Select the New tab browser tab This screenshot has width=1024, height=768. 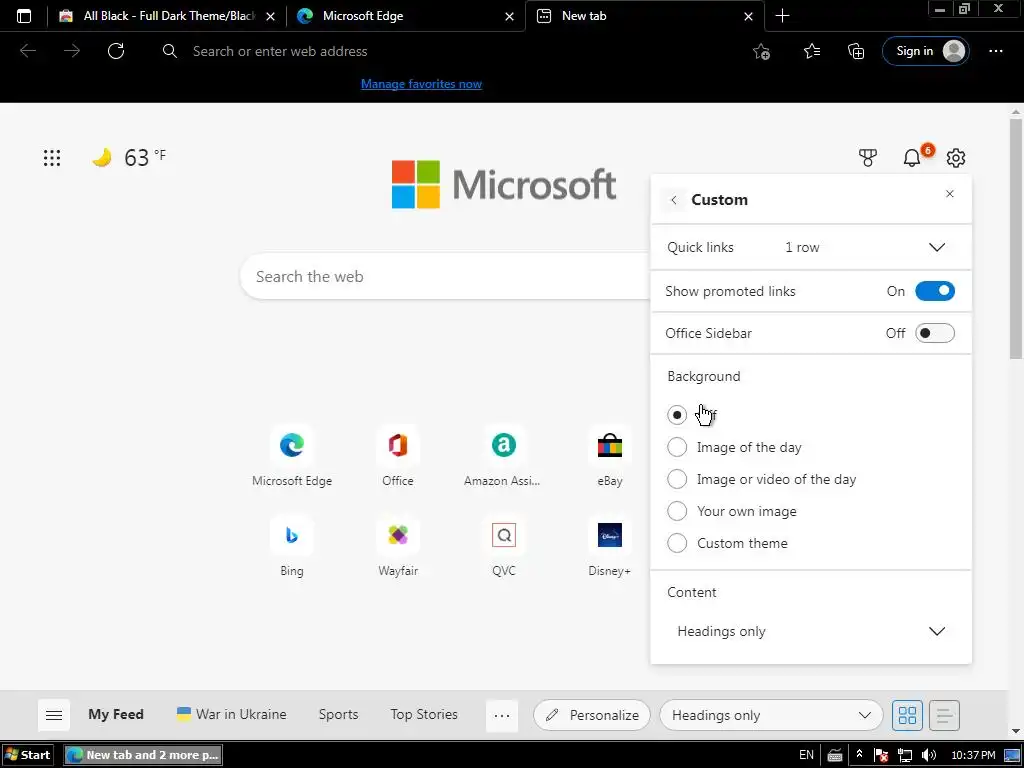pyautogui.click(x=644, y=16)
